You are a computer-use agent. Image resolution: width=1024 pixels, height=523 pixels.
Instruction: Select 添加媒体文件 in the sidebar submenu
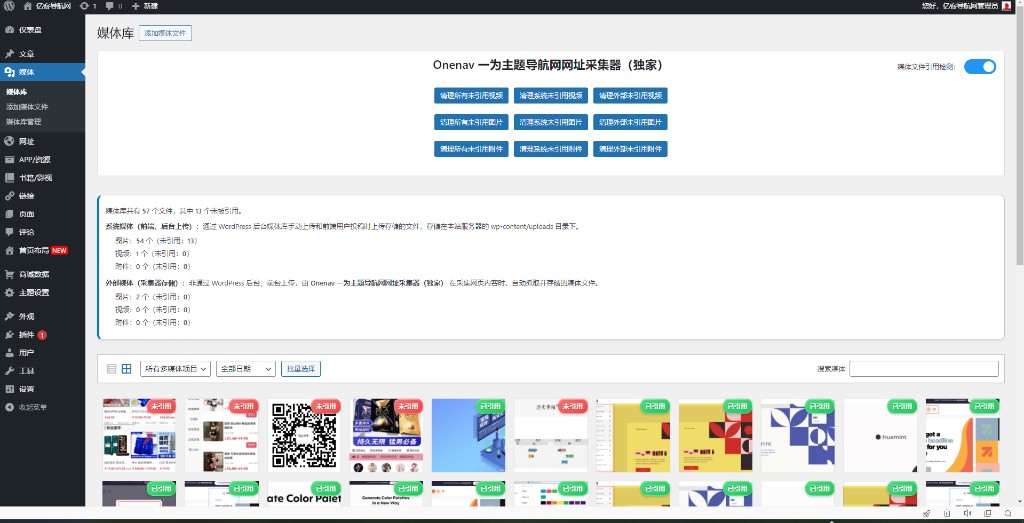pos(28,106)
